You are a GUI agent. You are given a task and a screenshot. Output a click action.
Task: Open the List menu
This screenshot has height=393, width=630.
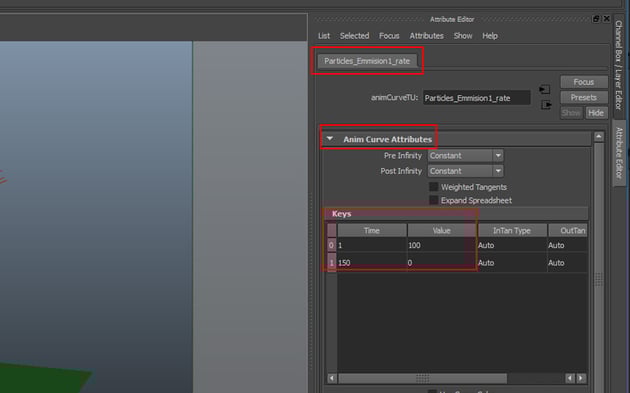324,36
